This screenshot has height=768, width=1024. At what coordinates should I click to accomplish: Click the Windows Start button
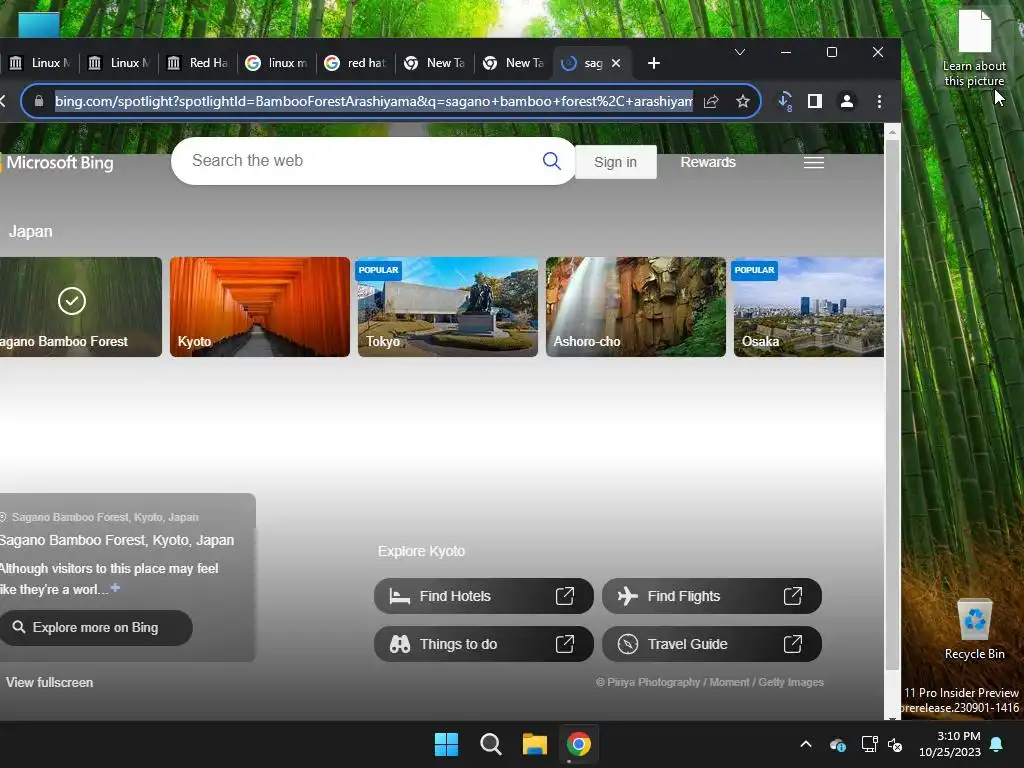tap(447, 744)
